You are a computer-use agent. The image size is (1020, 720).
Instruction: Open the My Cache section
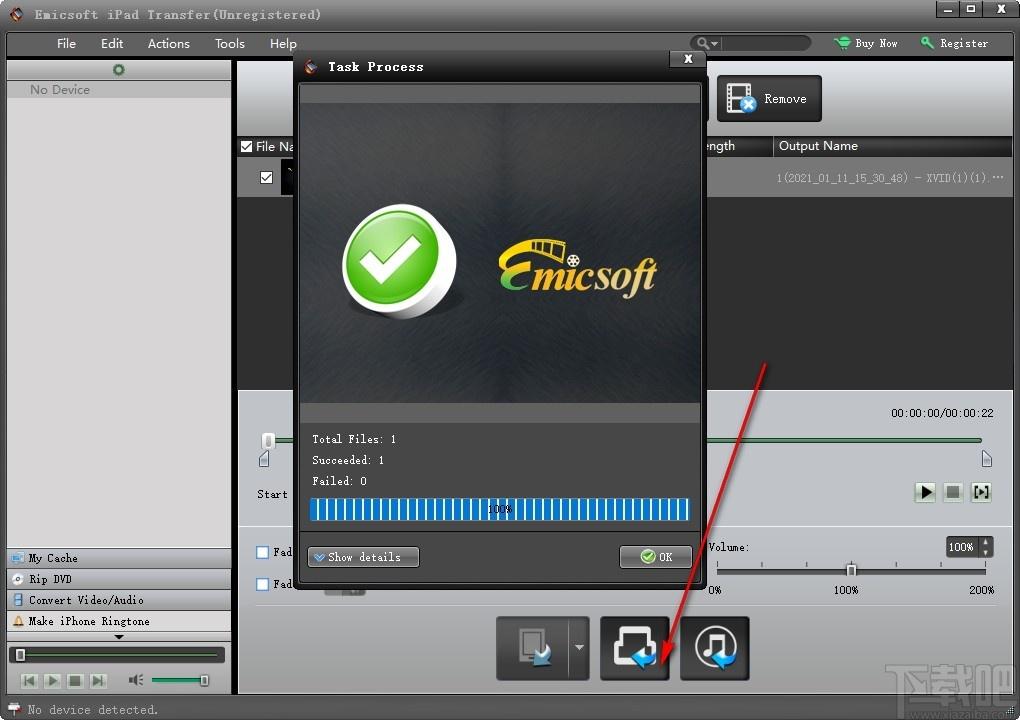pos(118,558)
